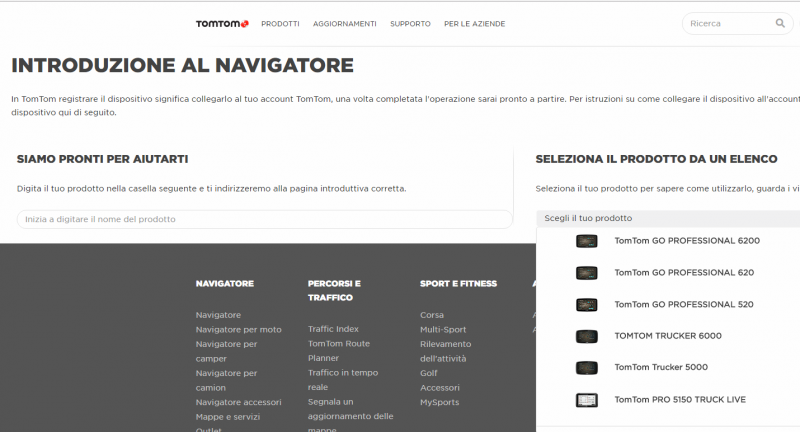800x432 pixels.
Task: Click the PRO 5150 TRUCK LIVE device image
Action: [x=586, y=400]
